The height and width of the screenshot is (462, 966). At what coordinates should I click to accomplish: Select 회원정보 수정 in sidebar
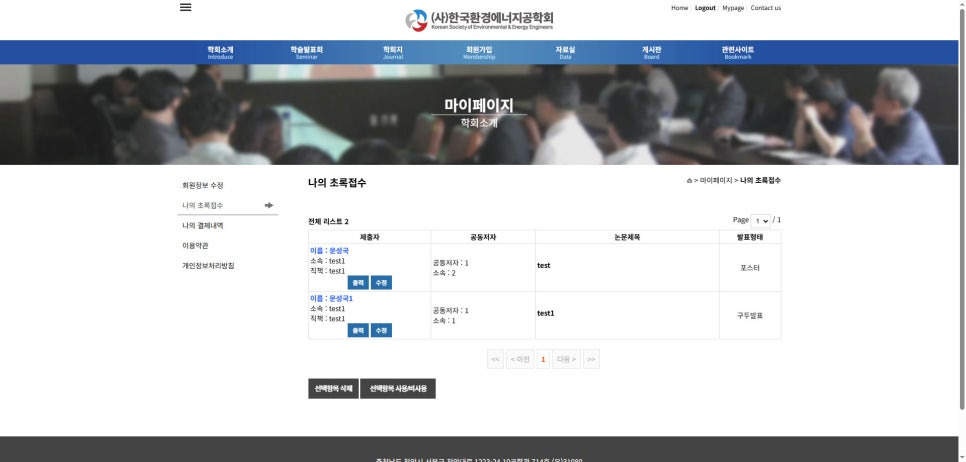click(x=203, y=185)
